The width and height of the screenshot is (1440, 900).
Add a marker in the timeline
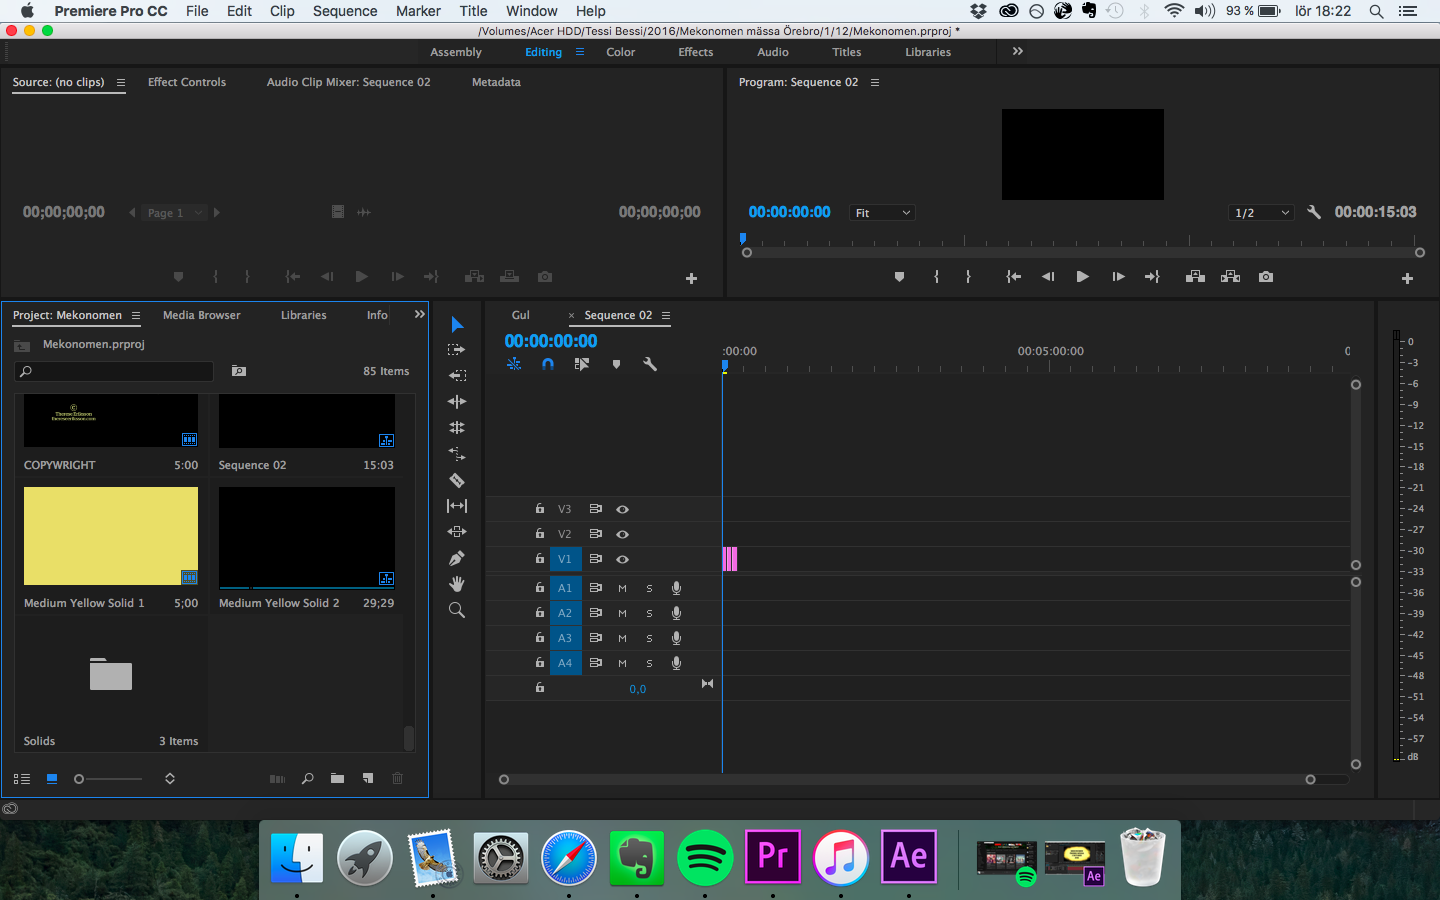616,365
